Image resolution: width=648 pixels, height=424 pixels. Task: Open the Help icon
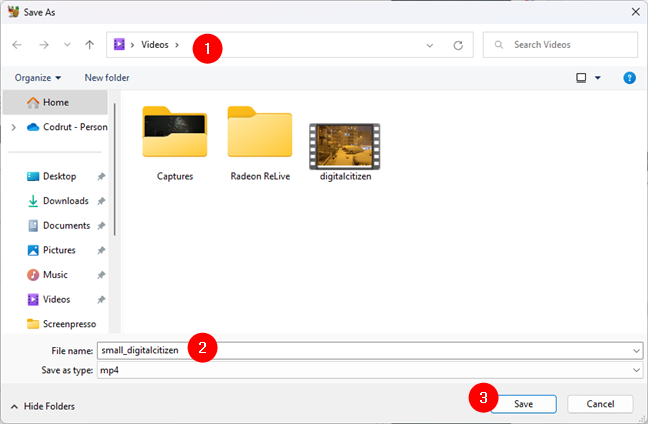(629, 78)
